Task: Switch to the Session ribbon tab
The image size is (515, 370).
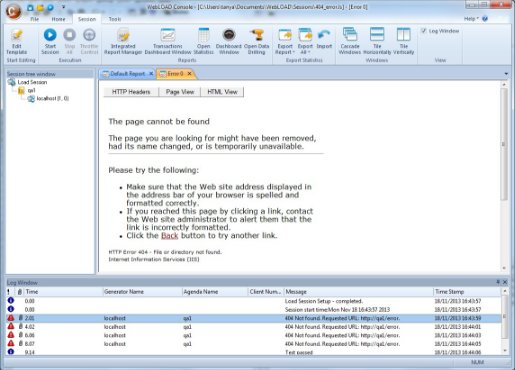Action: [87, 19]
